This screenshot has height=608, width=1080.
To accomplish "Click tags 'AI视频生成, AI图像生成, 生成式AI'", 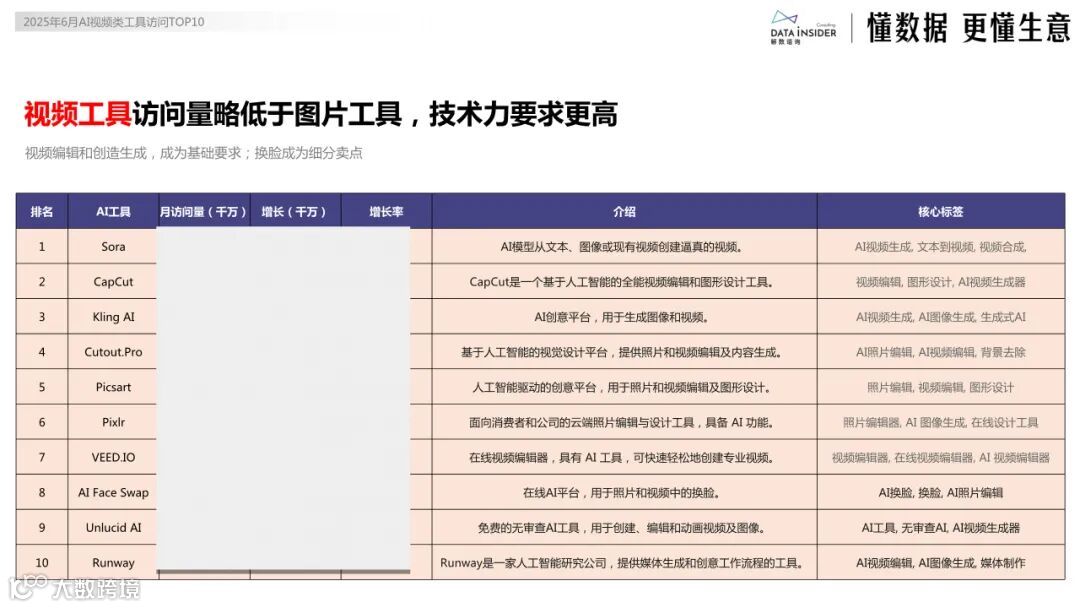I will click(x=941, y=317).
